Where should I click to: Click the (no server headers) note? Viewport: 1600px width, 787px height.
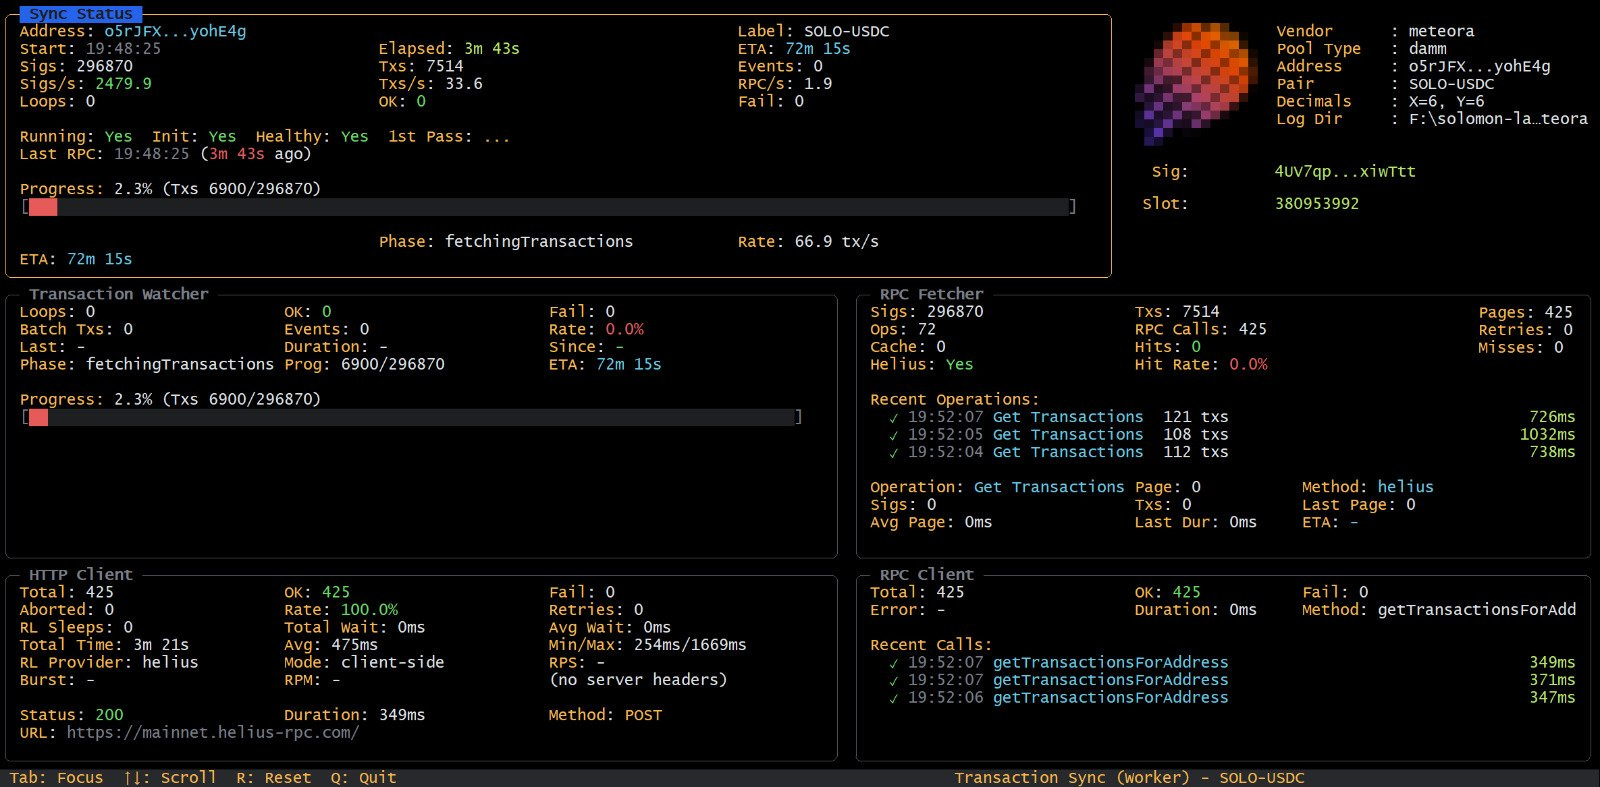point(638,680)
